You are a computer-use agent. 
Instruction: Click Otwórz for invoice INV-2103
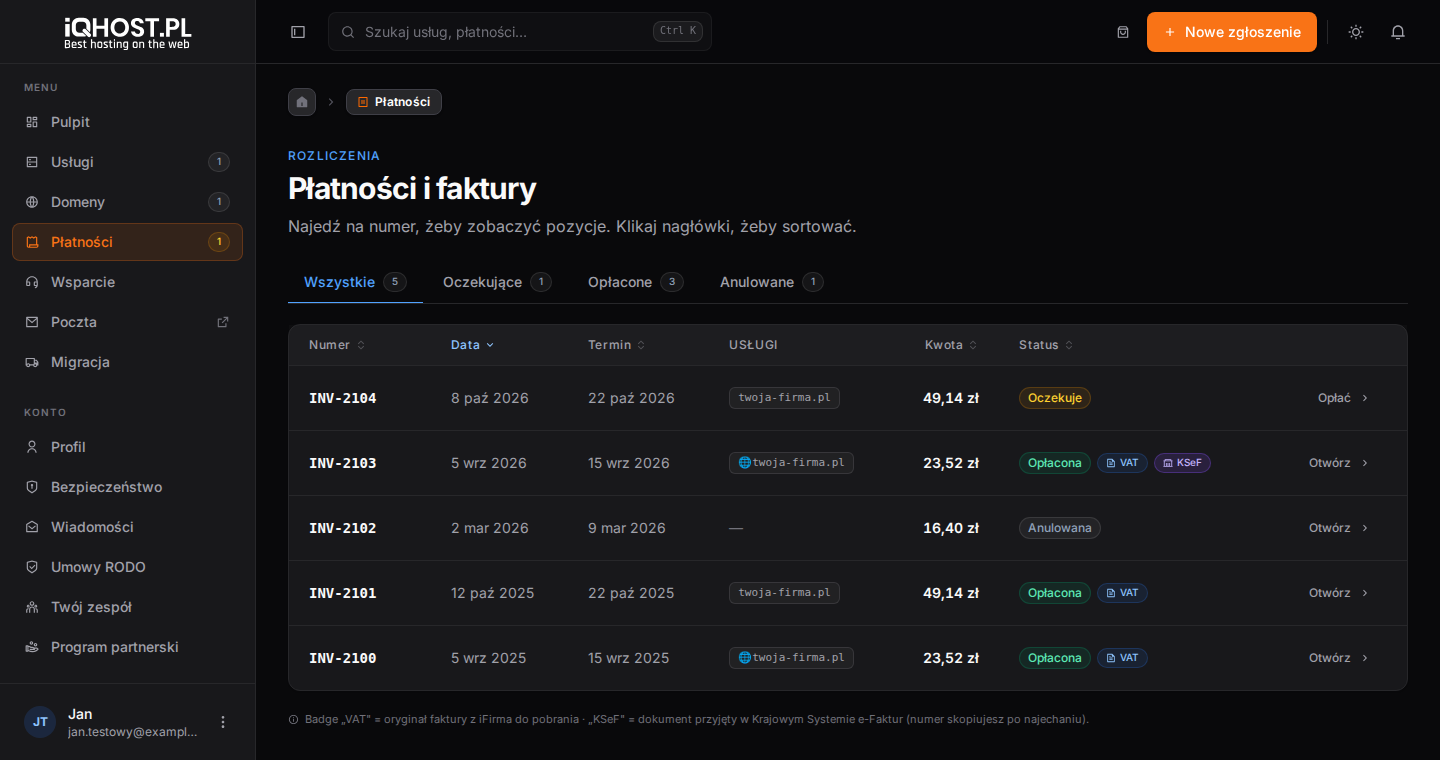tap(1339, 463)
